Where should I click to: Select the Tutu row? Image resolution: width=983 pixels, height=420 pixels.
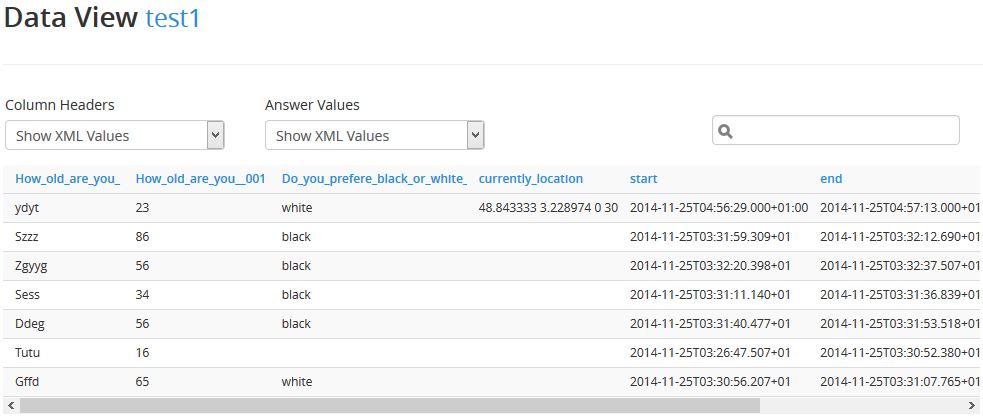[493, 353]
